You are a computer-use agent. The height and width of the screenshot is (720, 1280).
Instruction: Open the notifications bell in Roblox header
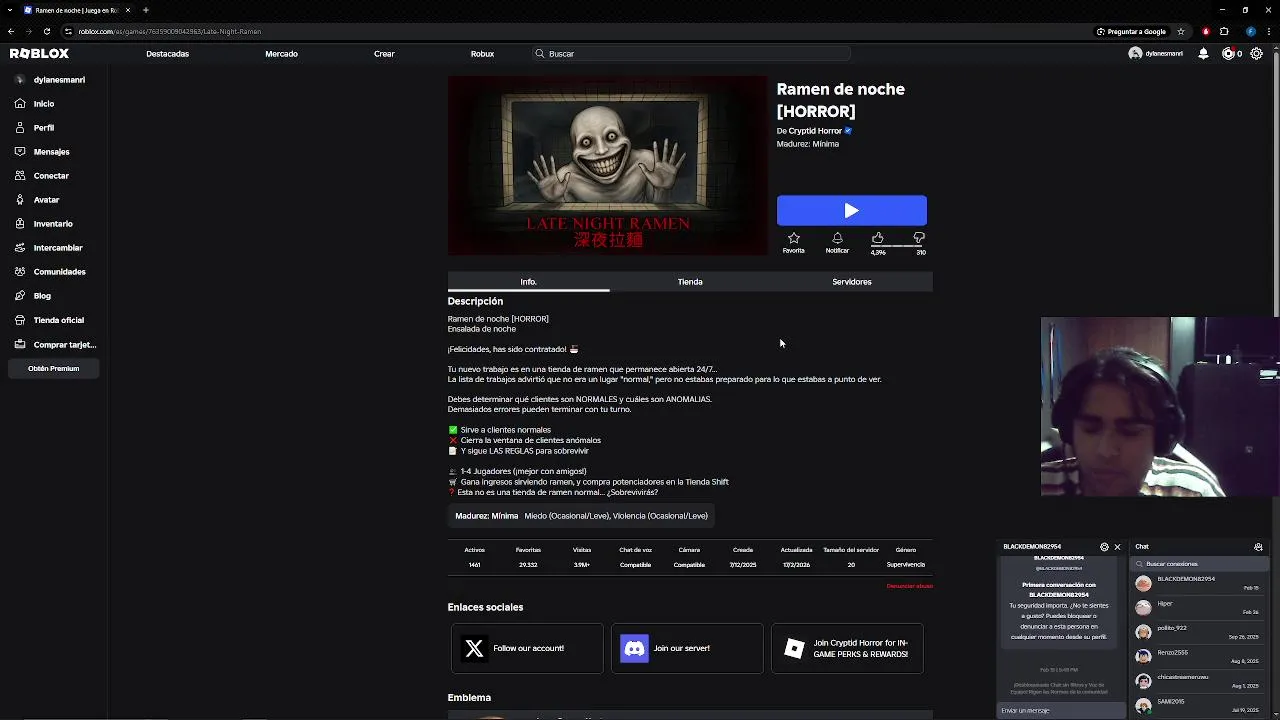click(x=1203, y=54)
